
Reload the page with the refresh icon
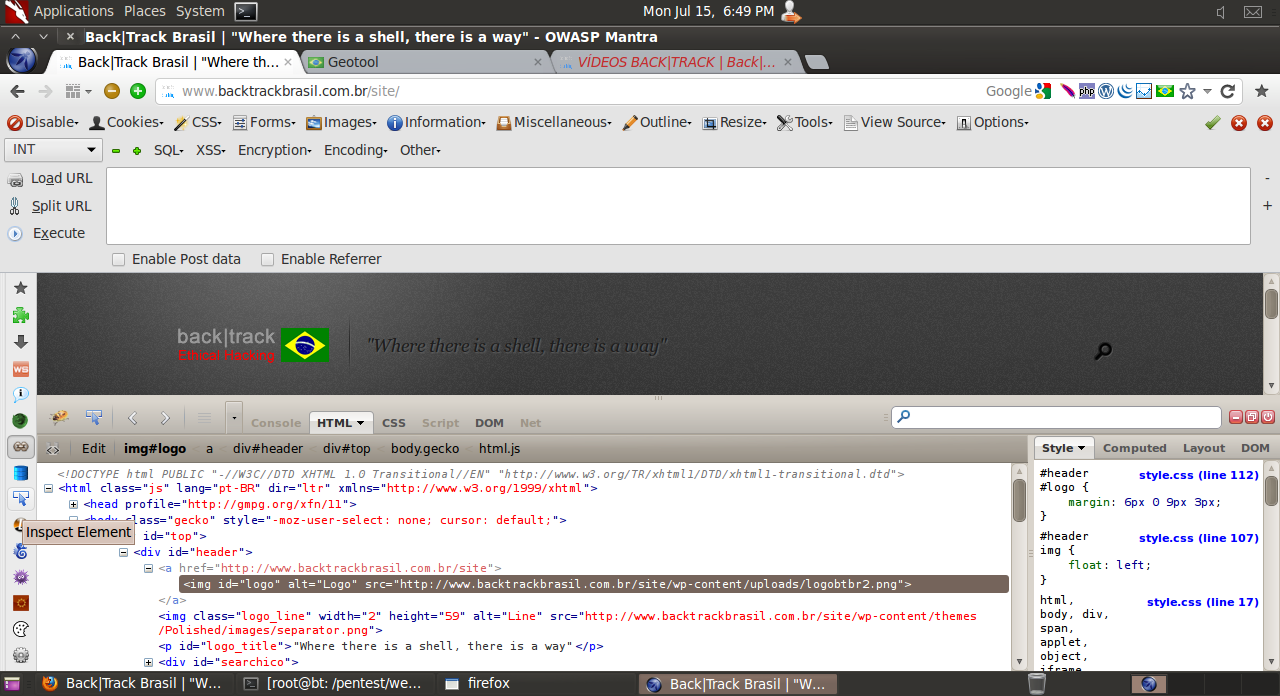[x=1228, y=91]
